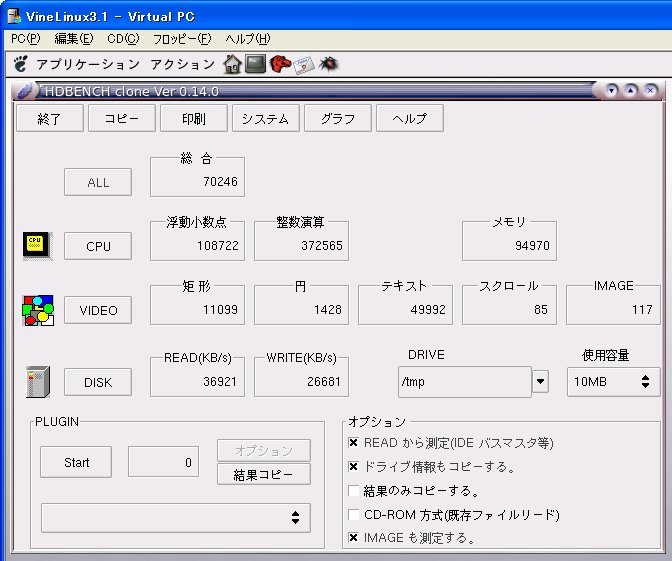Click the ヘルプ button in HDBENCH toolbar
This screenshot has width=672, height=561.
click(410, 118)
